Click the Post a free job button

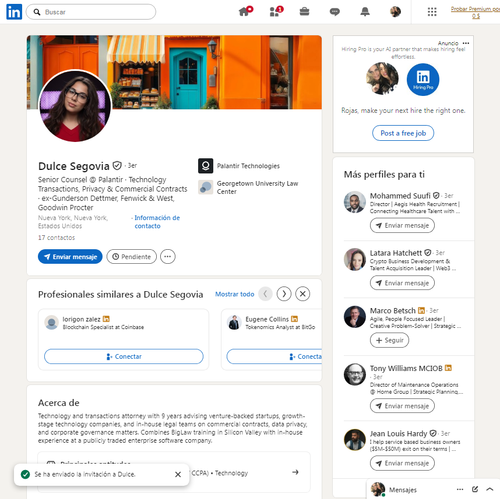pos(403,133)
